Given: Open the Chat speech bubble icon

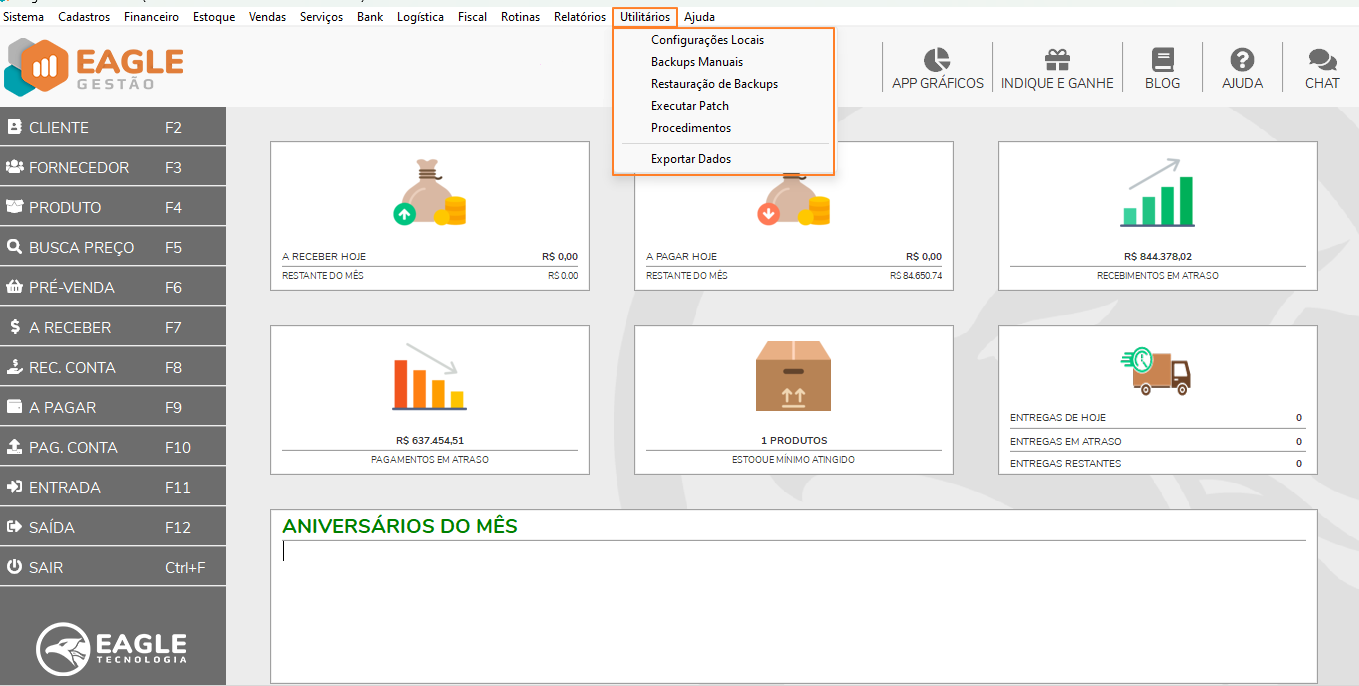Looking at the screenshot, I should (x=1322, y=60).
